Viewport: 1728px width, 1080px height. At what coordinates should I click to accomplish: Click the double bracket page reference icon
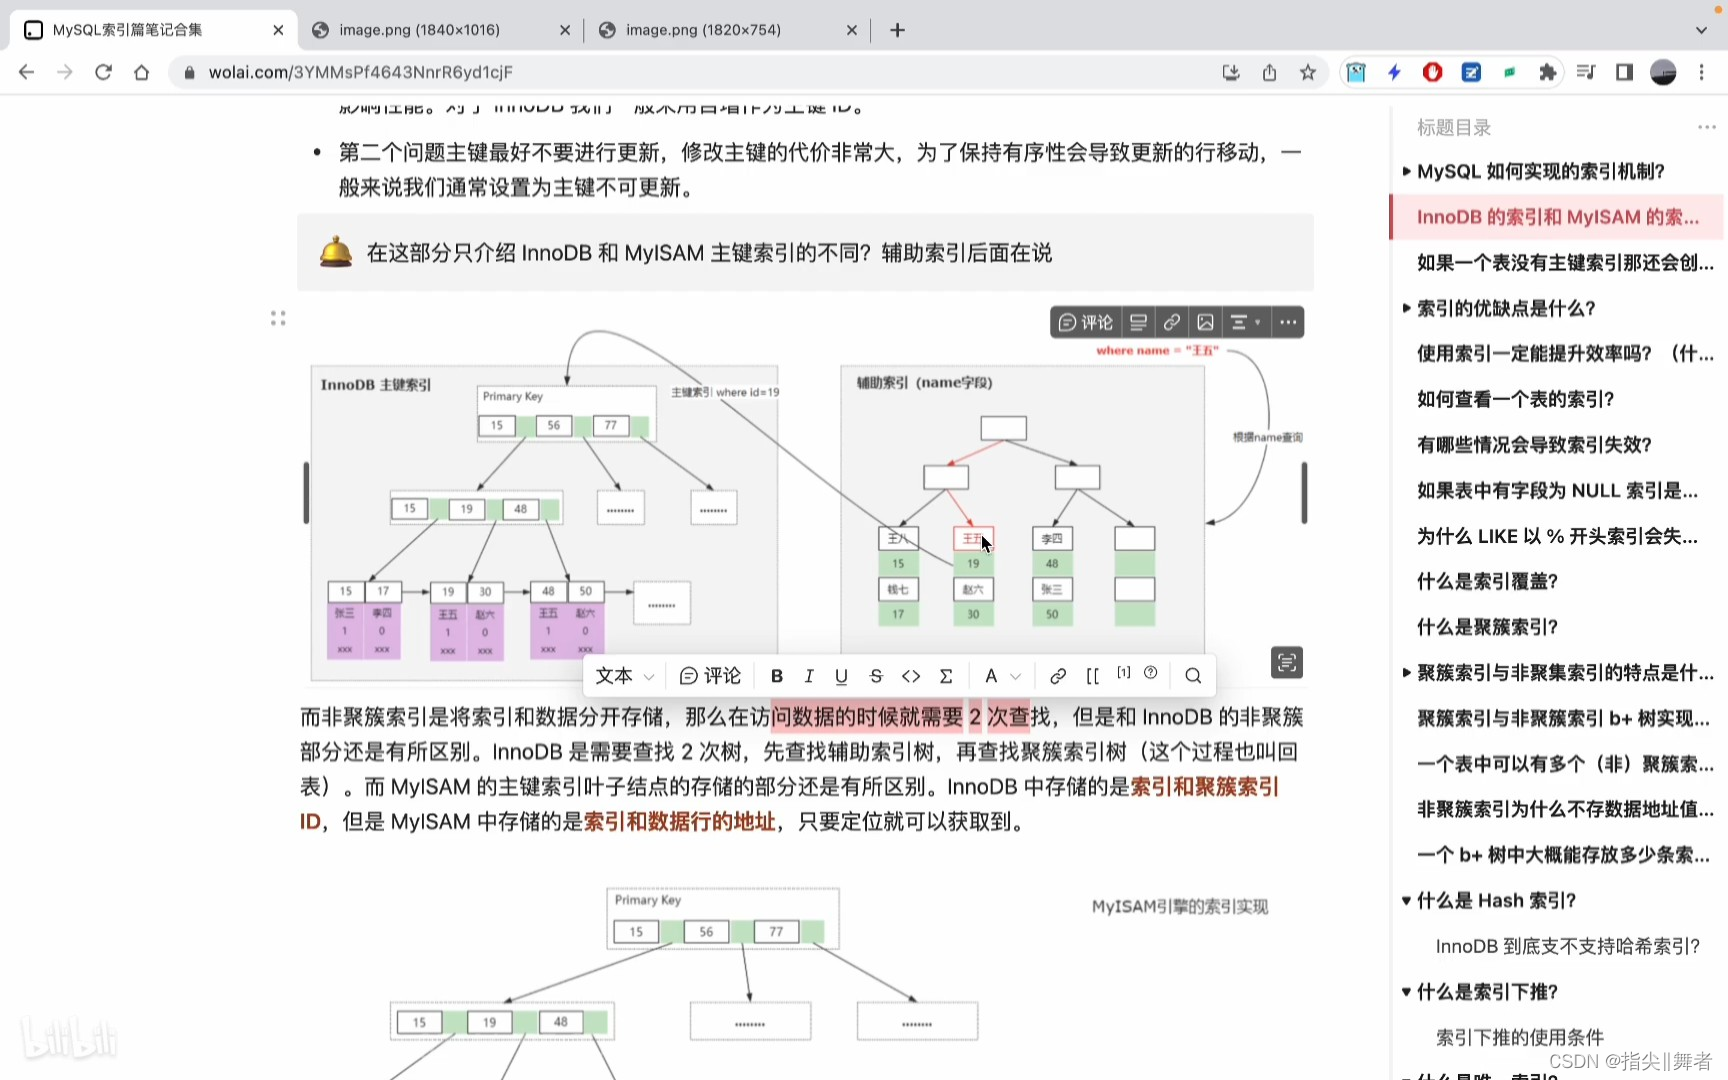1092,676
